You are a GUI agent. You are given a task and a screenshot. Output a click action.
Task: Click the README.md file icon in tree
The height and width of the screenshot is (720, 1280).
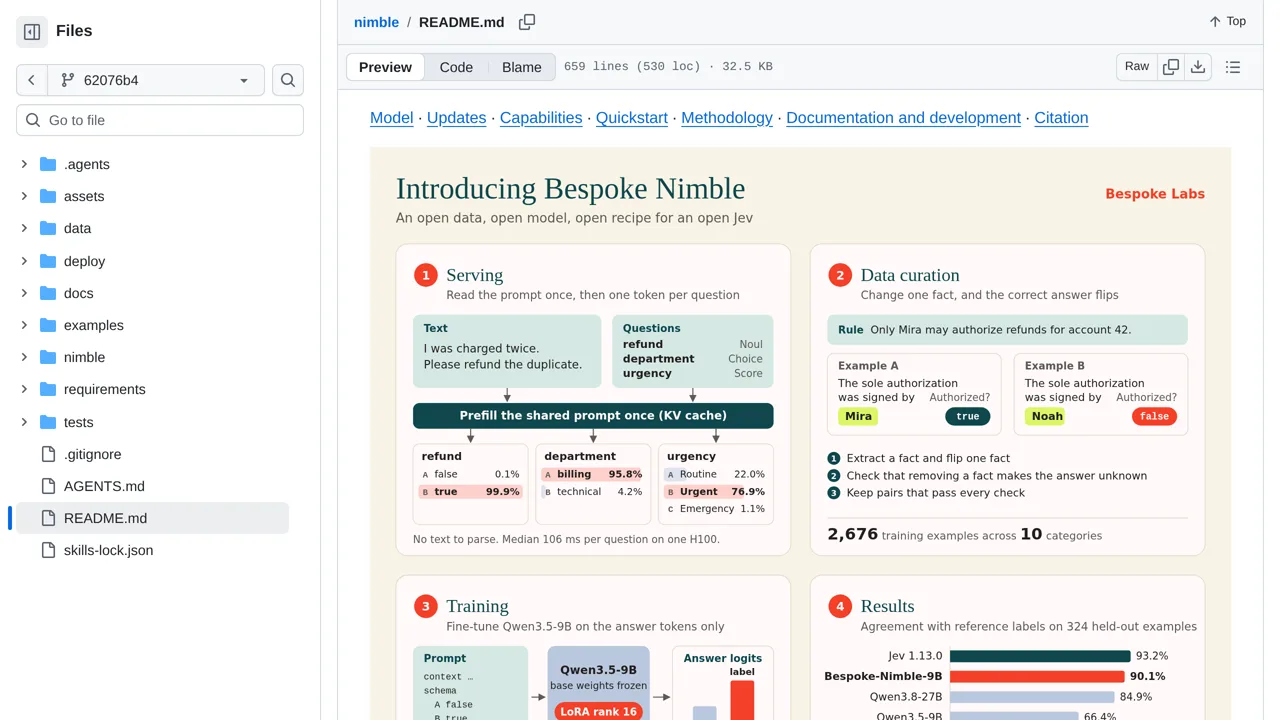click(x=48, y=518)
